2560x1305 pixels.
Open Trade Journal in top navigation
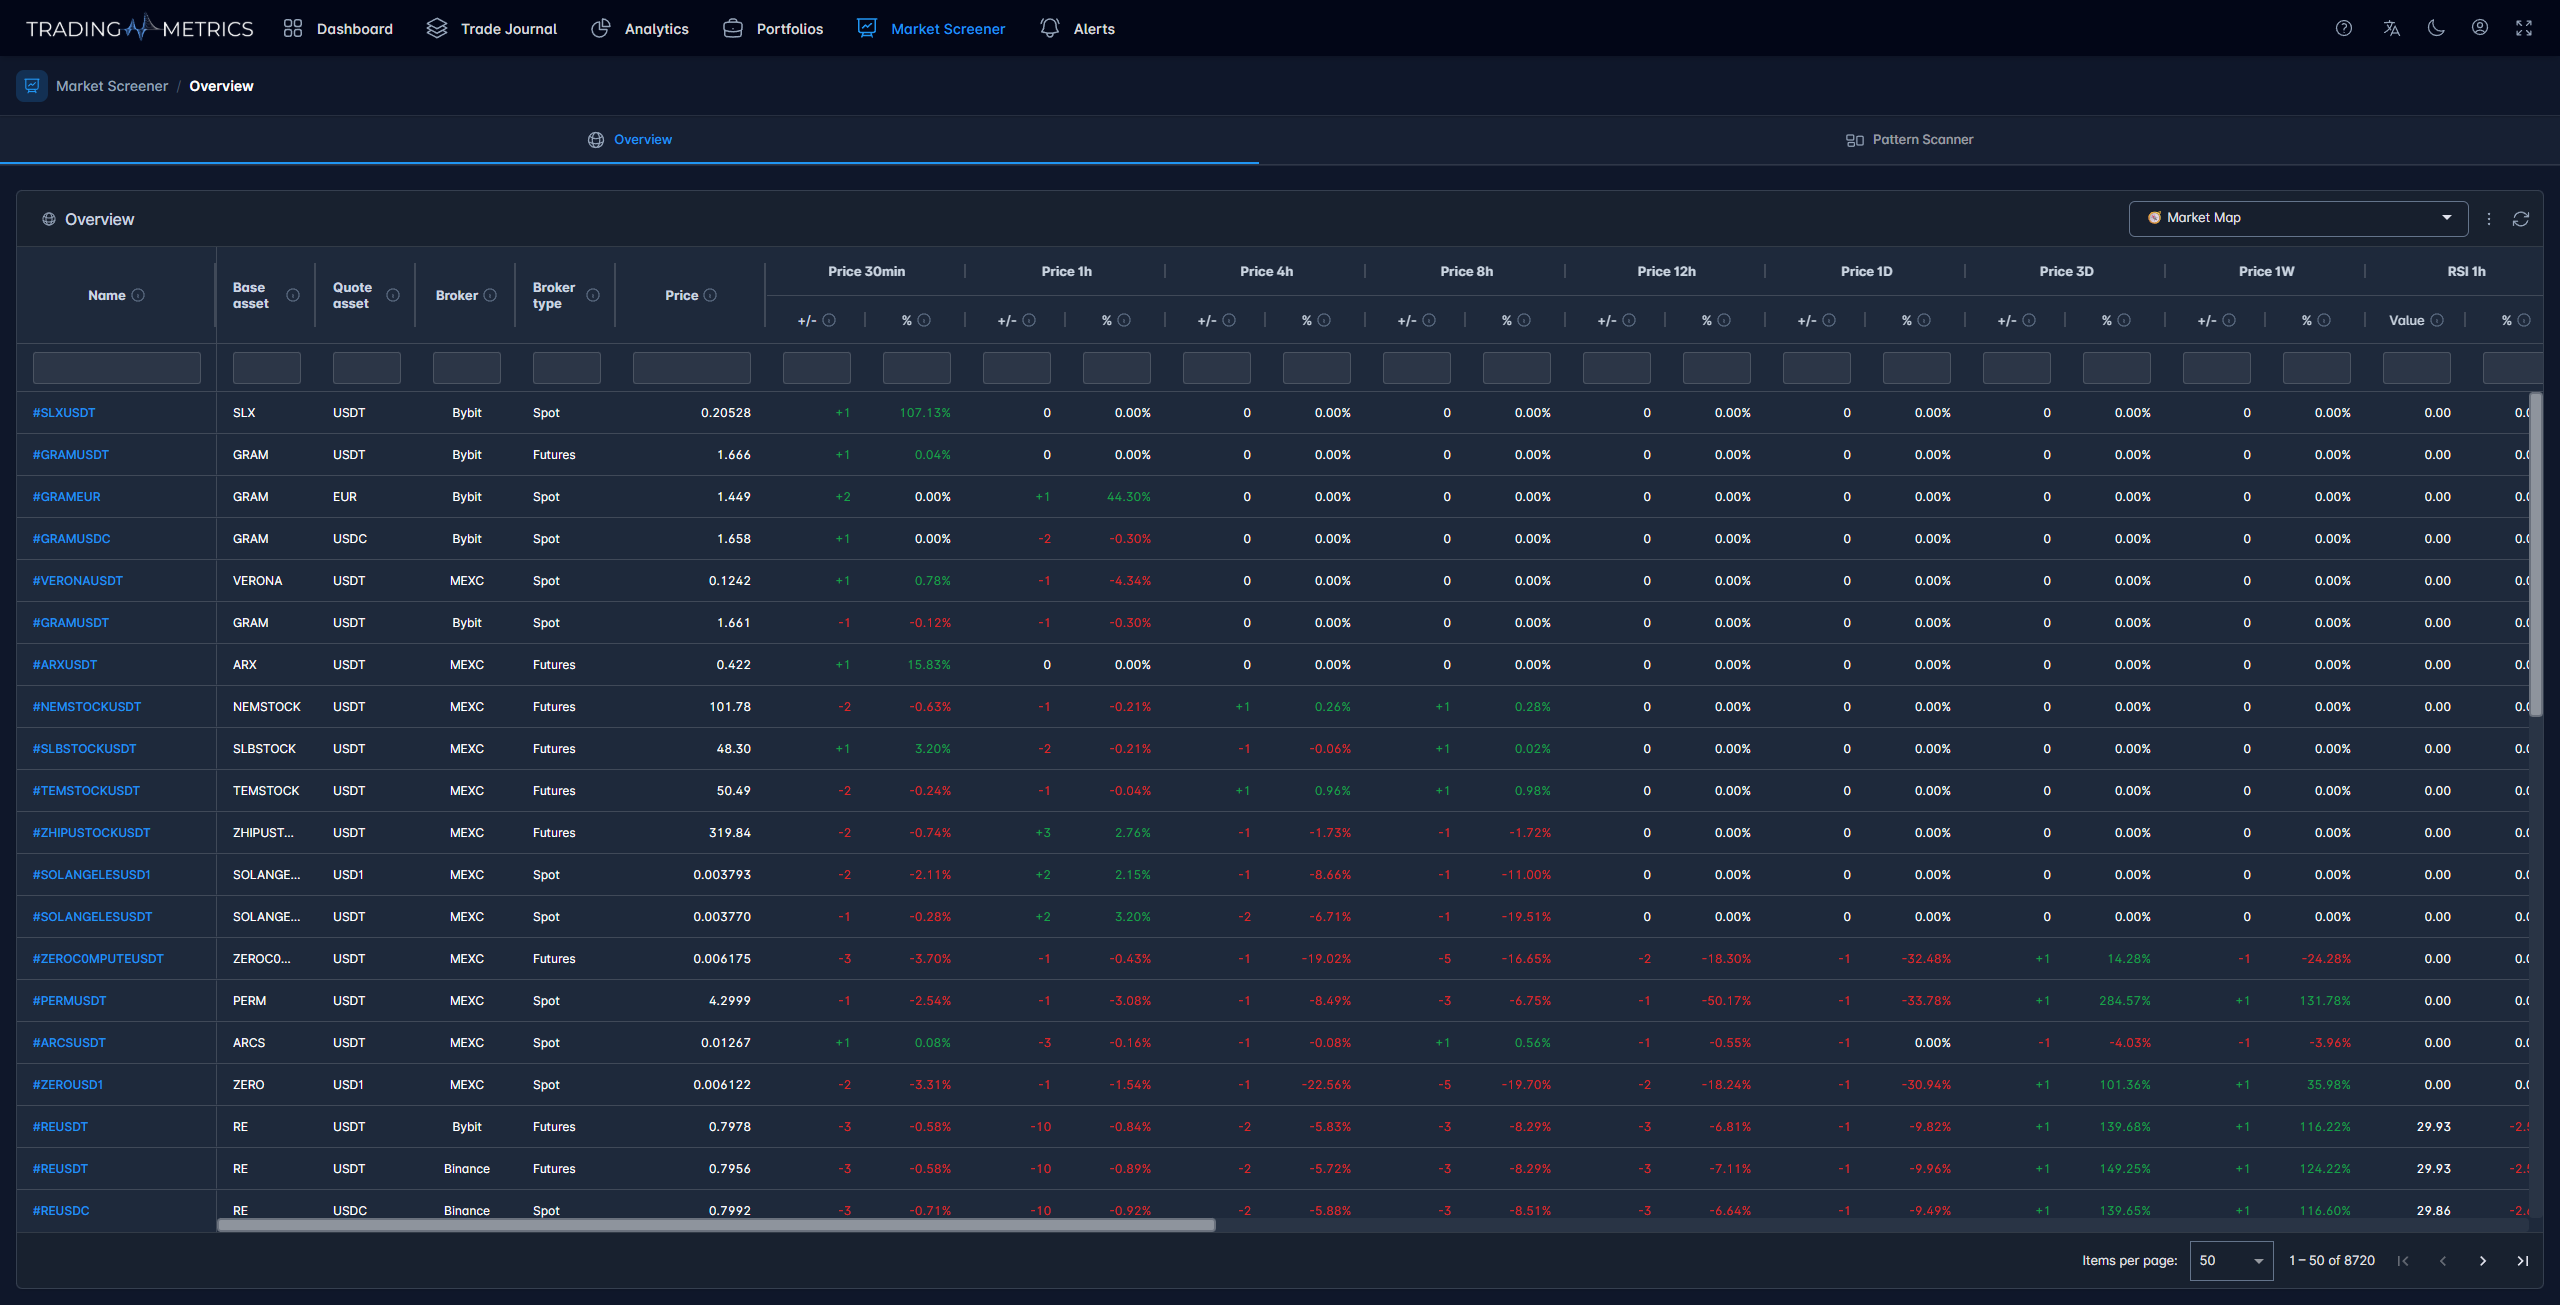492,28
